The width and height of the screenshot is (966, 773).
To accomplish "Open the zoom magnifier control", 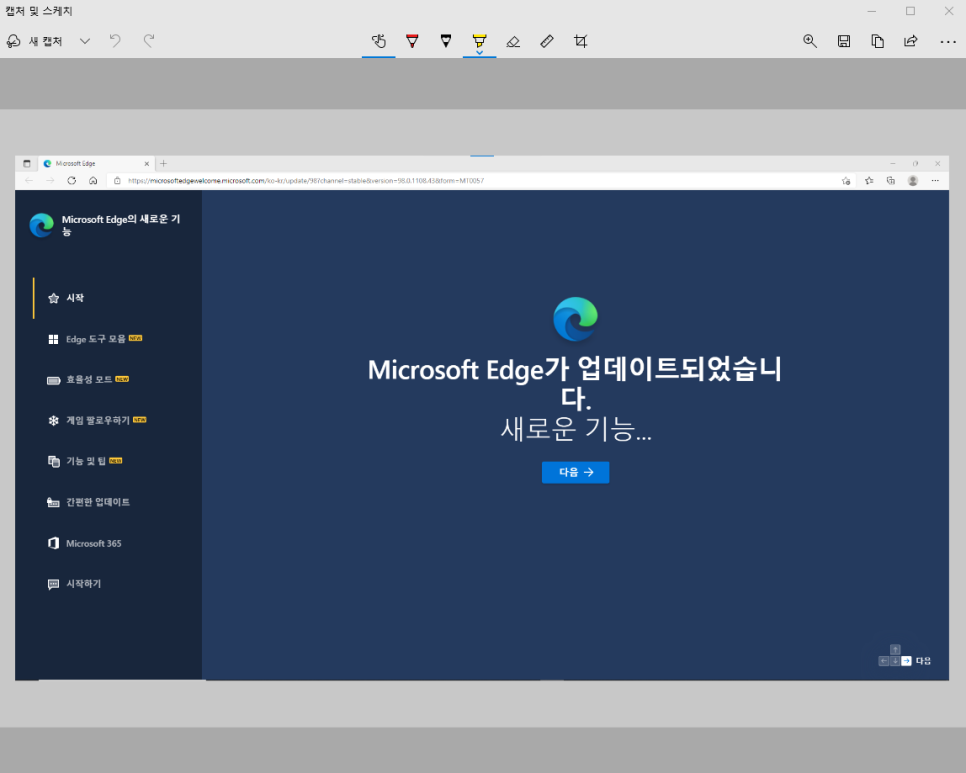I will point(810,41).
